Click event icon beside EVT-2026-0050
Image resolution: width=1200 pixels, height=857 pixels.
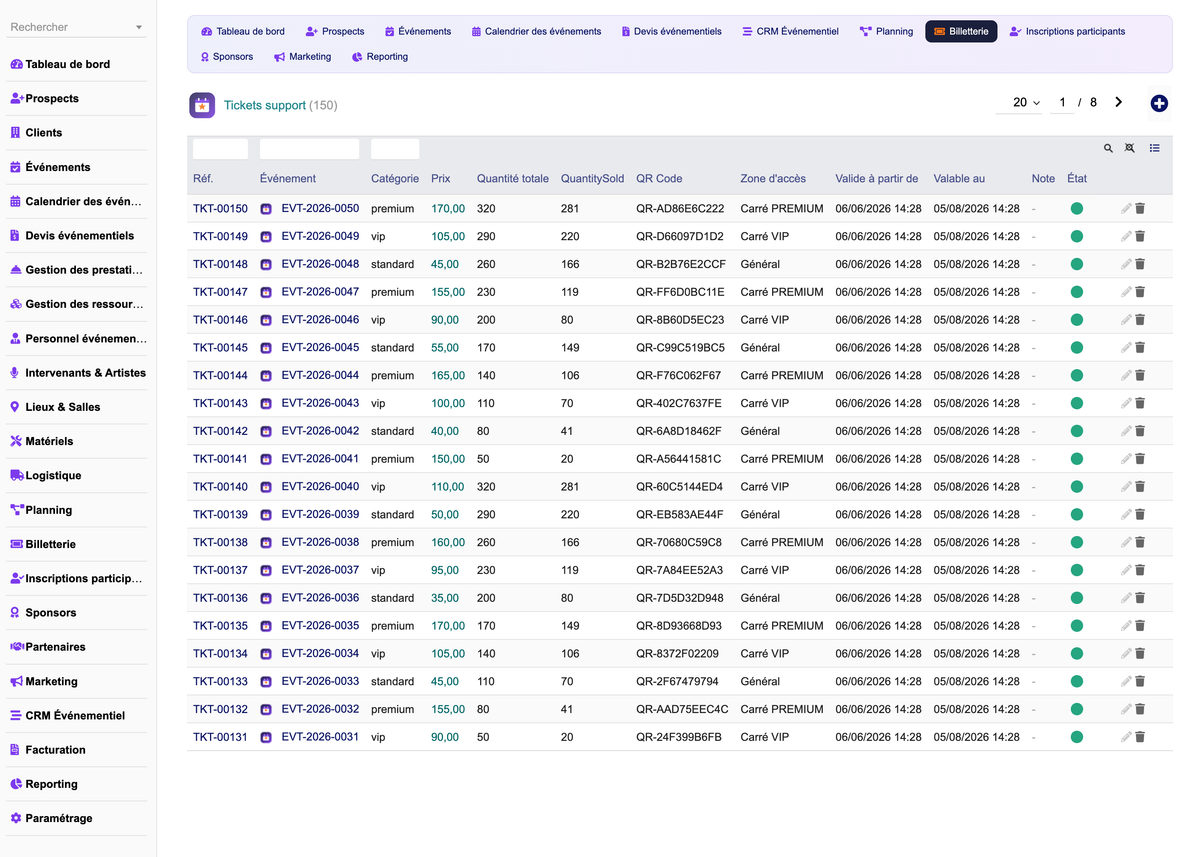[266, 209]
